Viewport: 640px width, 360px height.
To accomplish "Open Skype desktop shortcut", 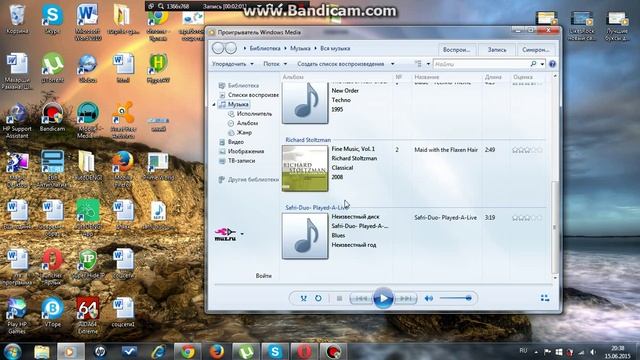I will coord(52,20).
